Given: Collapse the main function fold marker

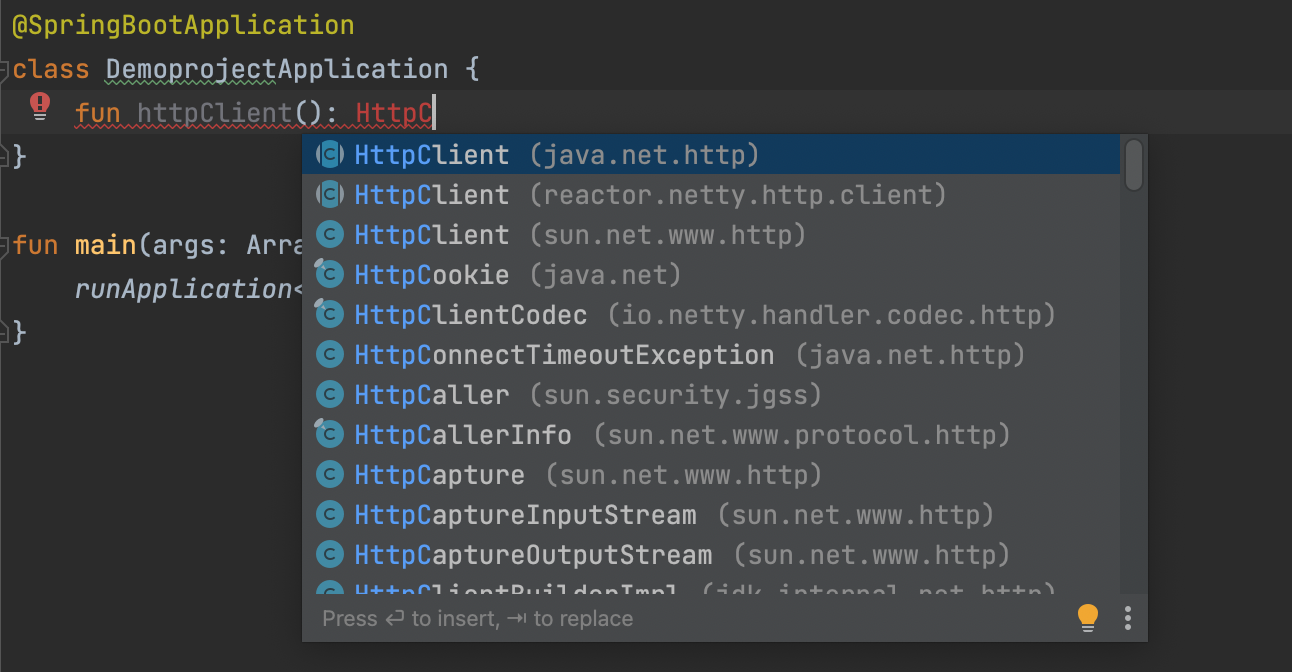Looking at the screenshot, I should 4,245.
